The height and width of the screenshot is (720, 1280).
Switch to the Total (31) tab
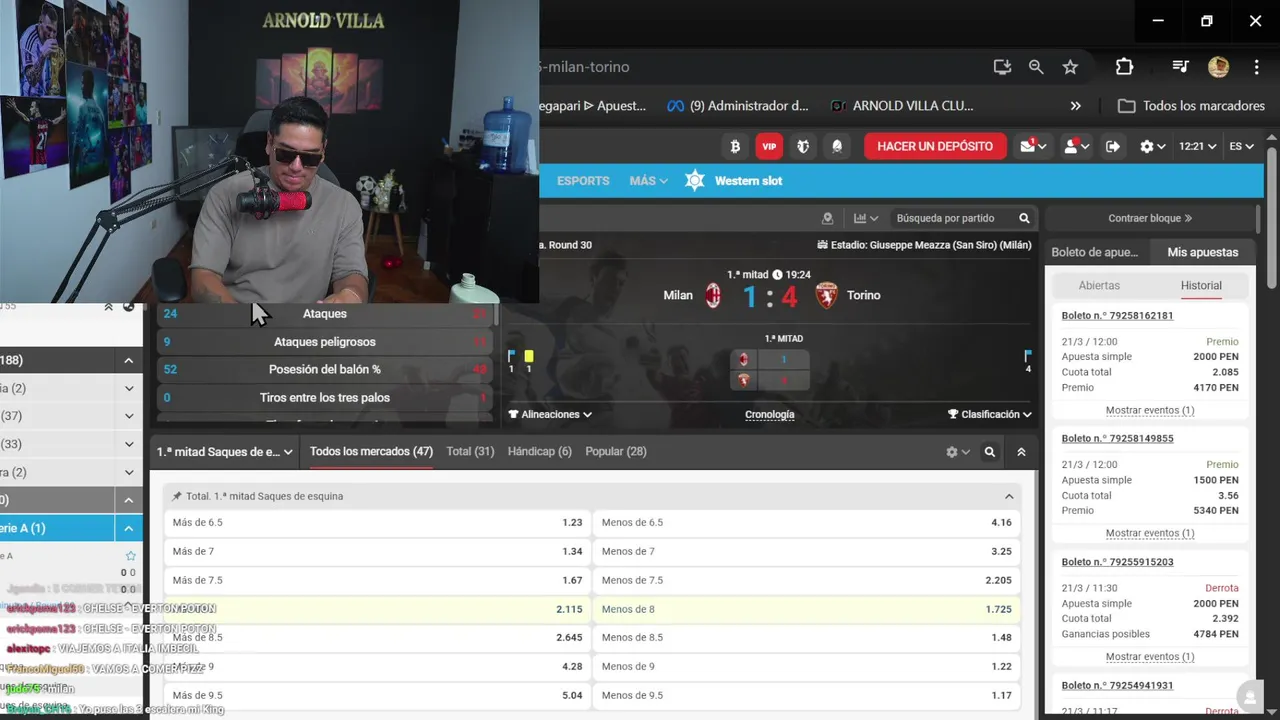pos(470,452)
